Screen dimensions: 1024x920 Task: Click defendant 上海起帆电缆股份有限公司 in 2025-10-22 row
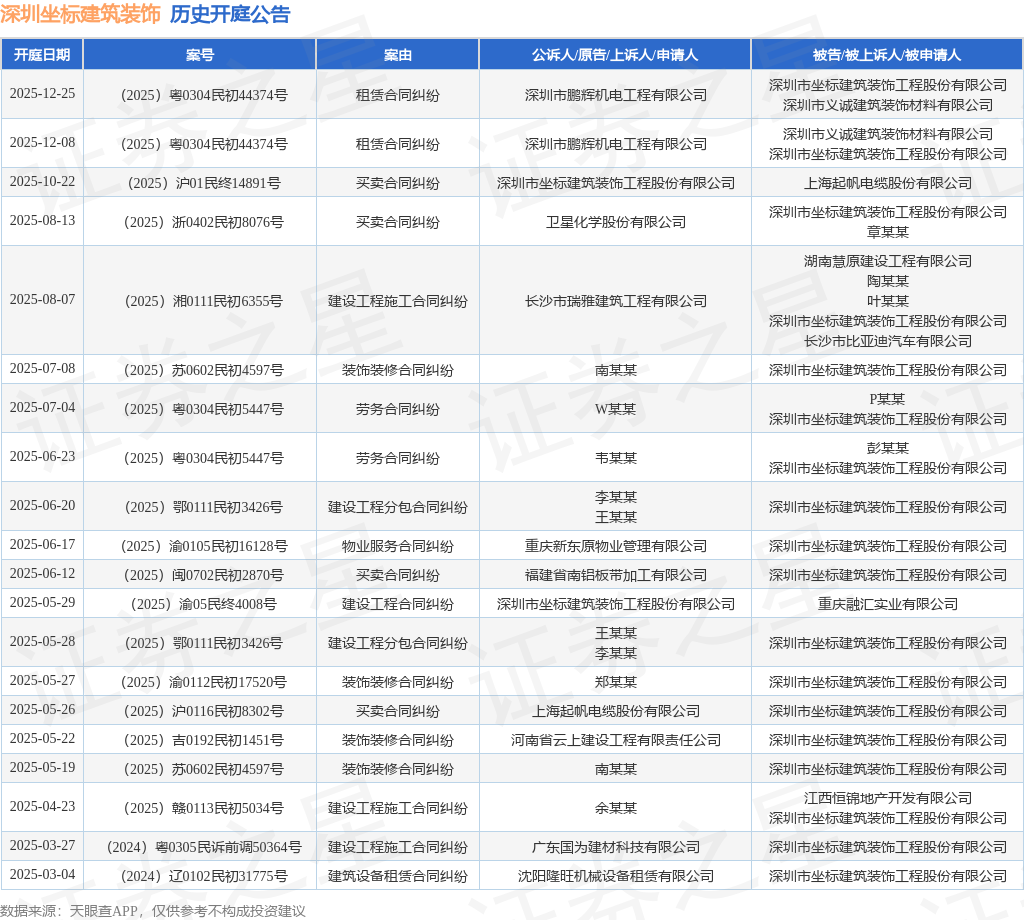888,183
